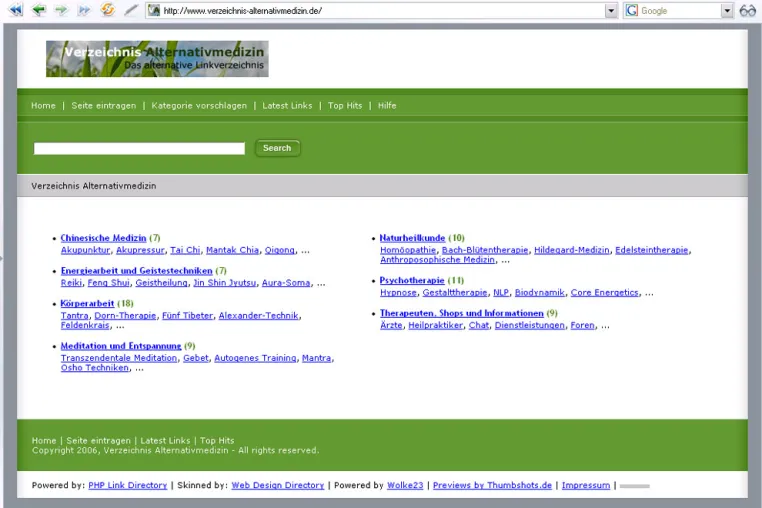Image resolution: width=762 pixels, height=508 pixels.
Task: Click the pencil edit icon in toolbar
Action: point(130,10)
